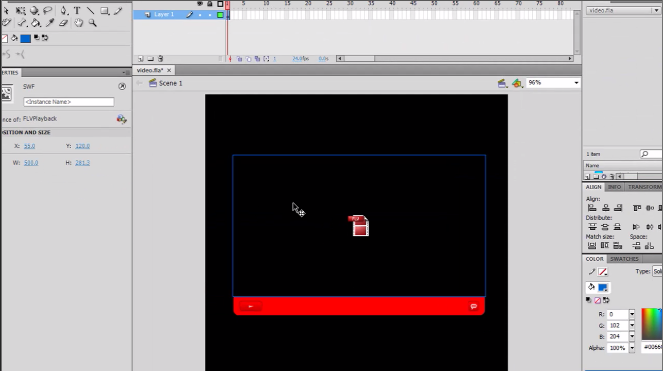Click the Center Frame timeline icon
The height and width of the screenshot is (371, 663).
pos(230,59)
